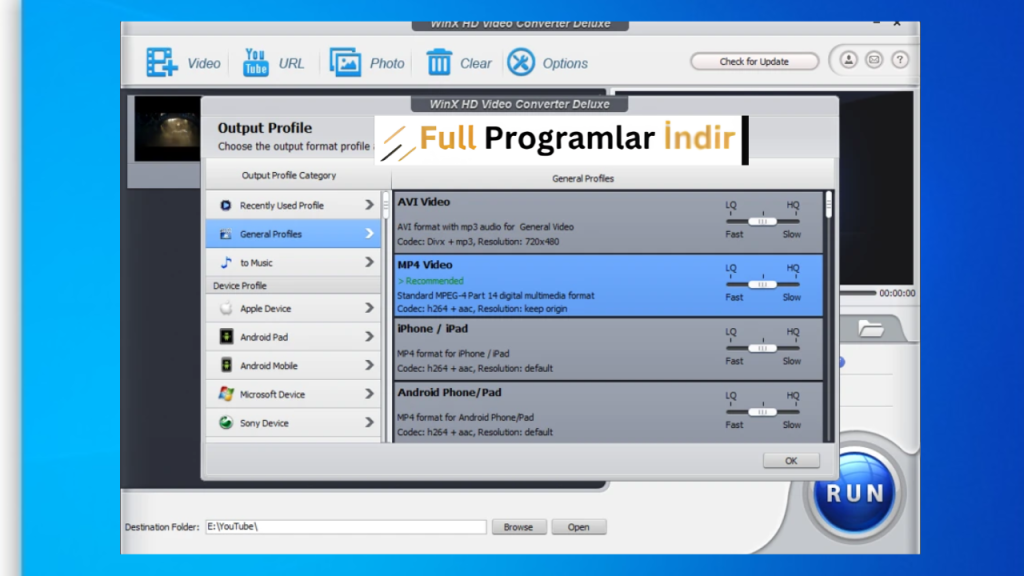Click the Android Pad icon
The height and width of the screenshot is (576, 1024).
point(226,337)
